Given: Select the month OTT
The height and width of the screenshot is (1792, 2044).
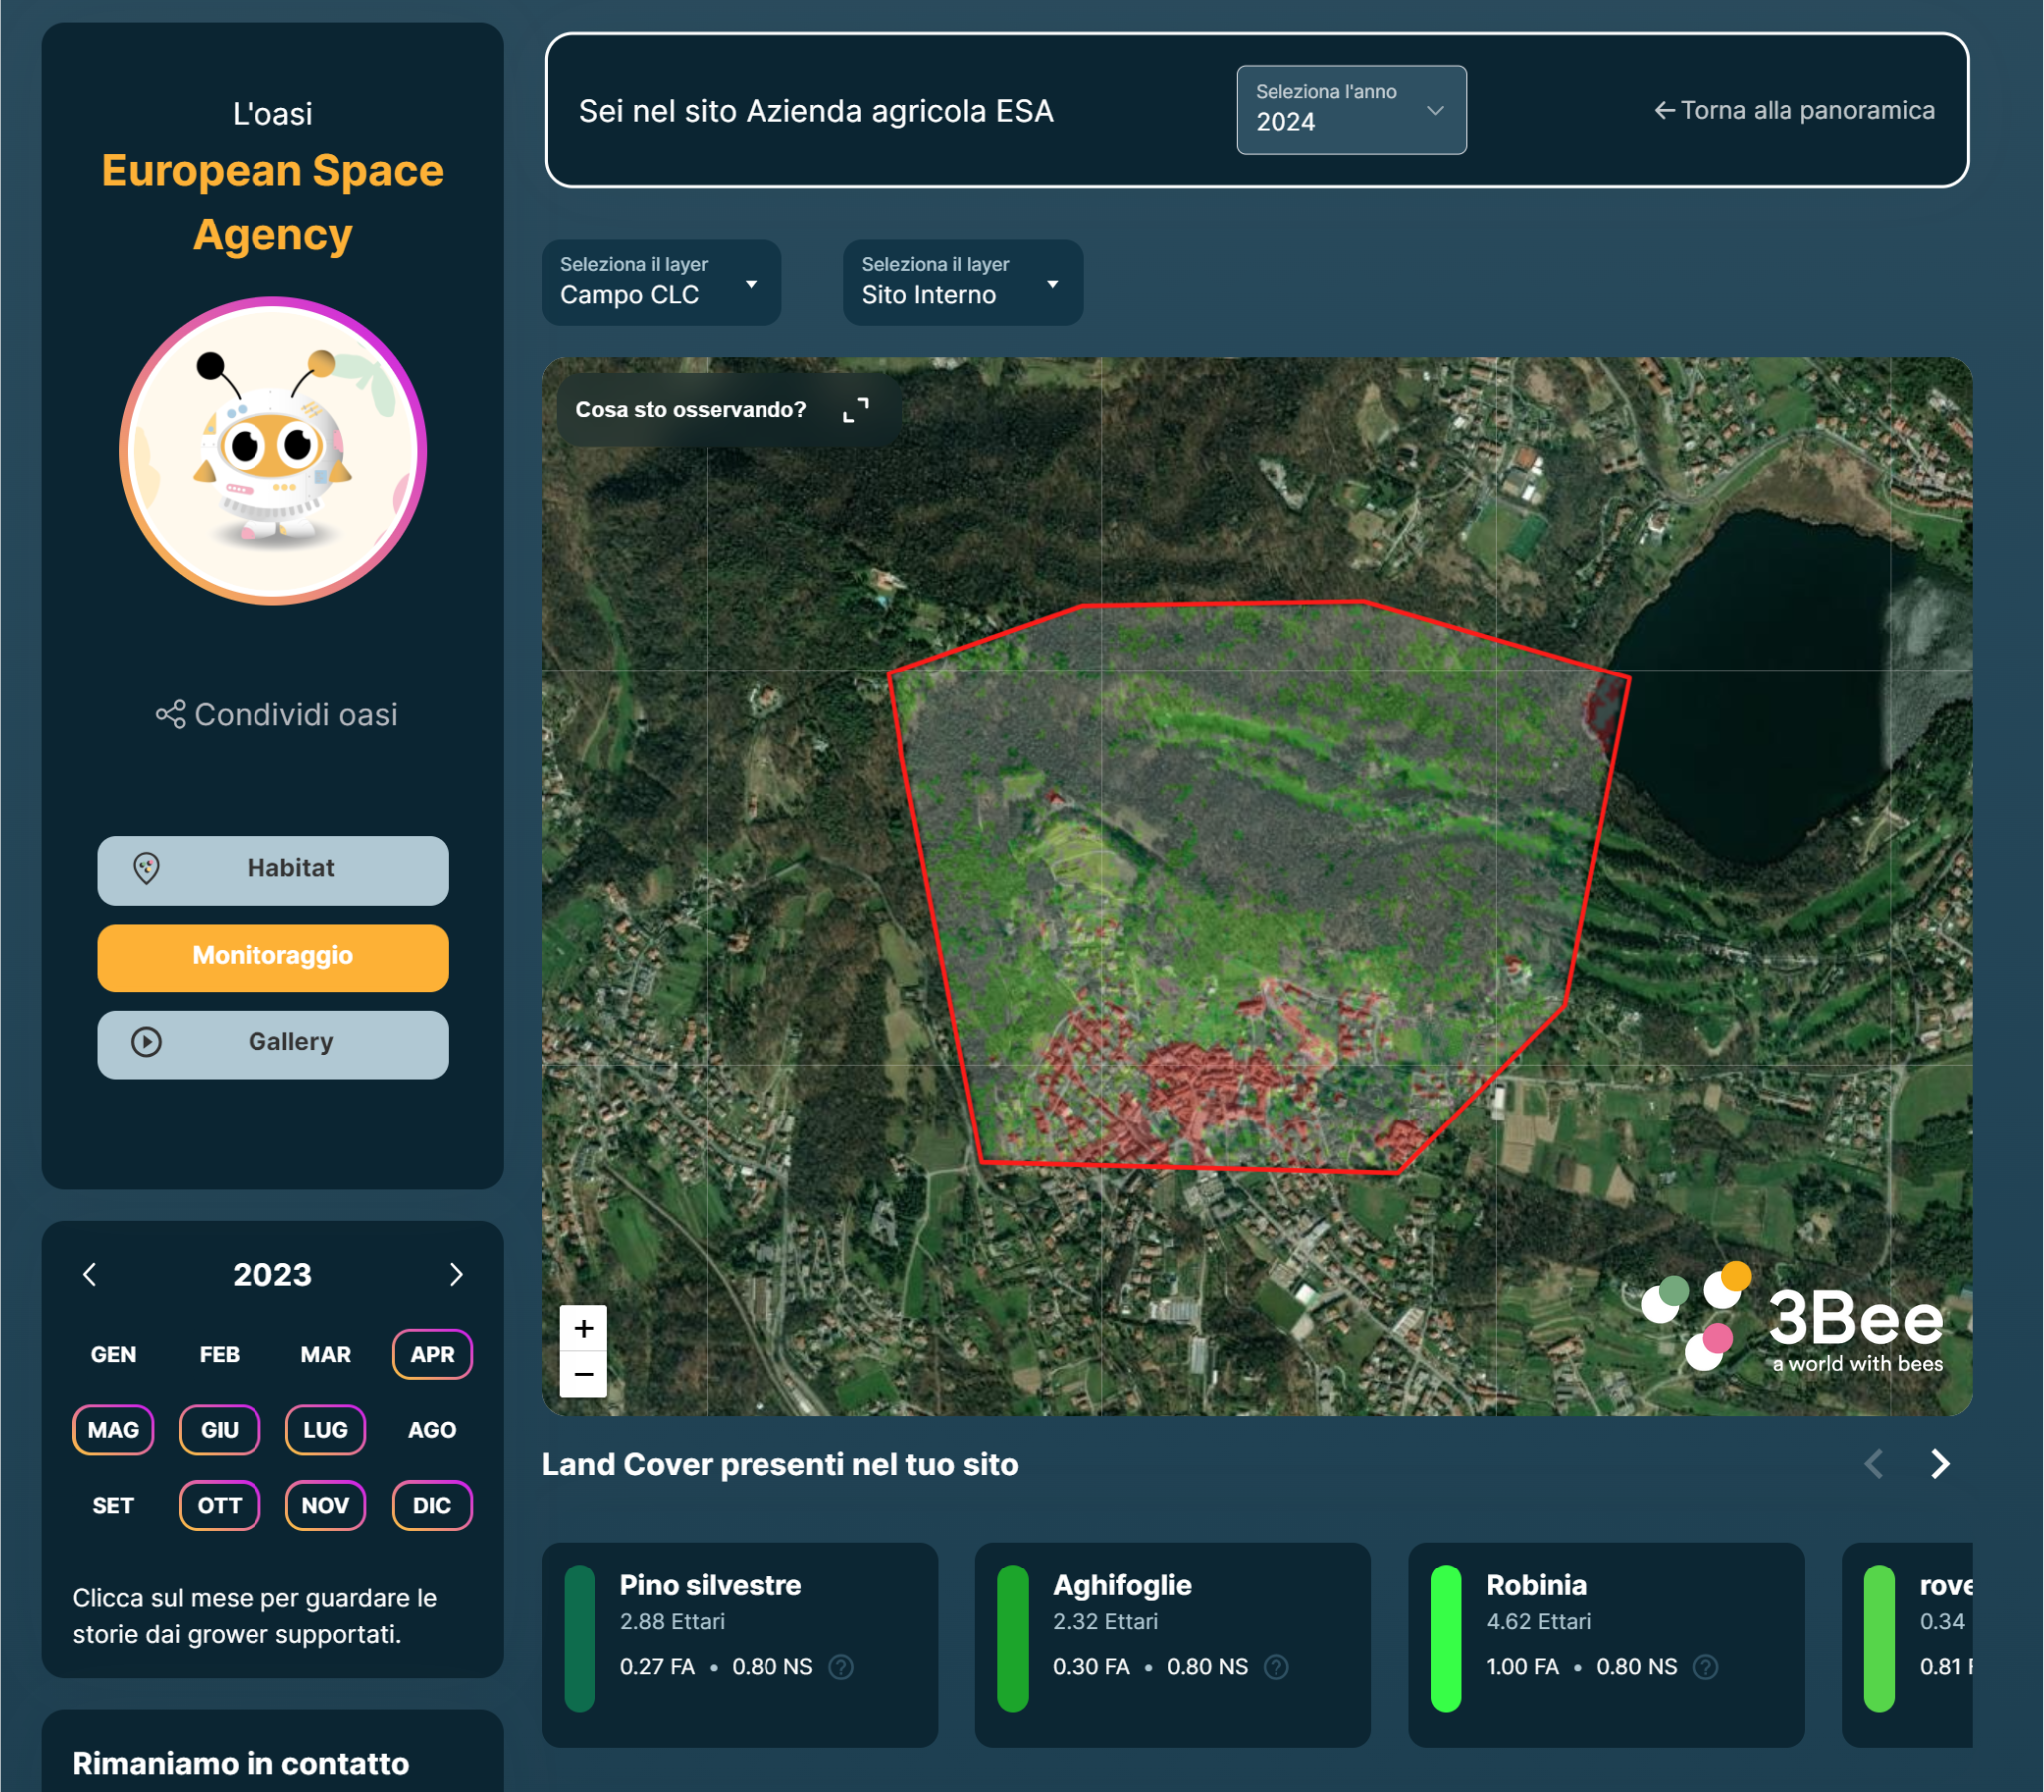Looking at the screenshot, I should (x=220, y=1505).
